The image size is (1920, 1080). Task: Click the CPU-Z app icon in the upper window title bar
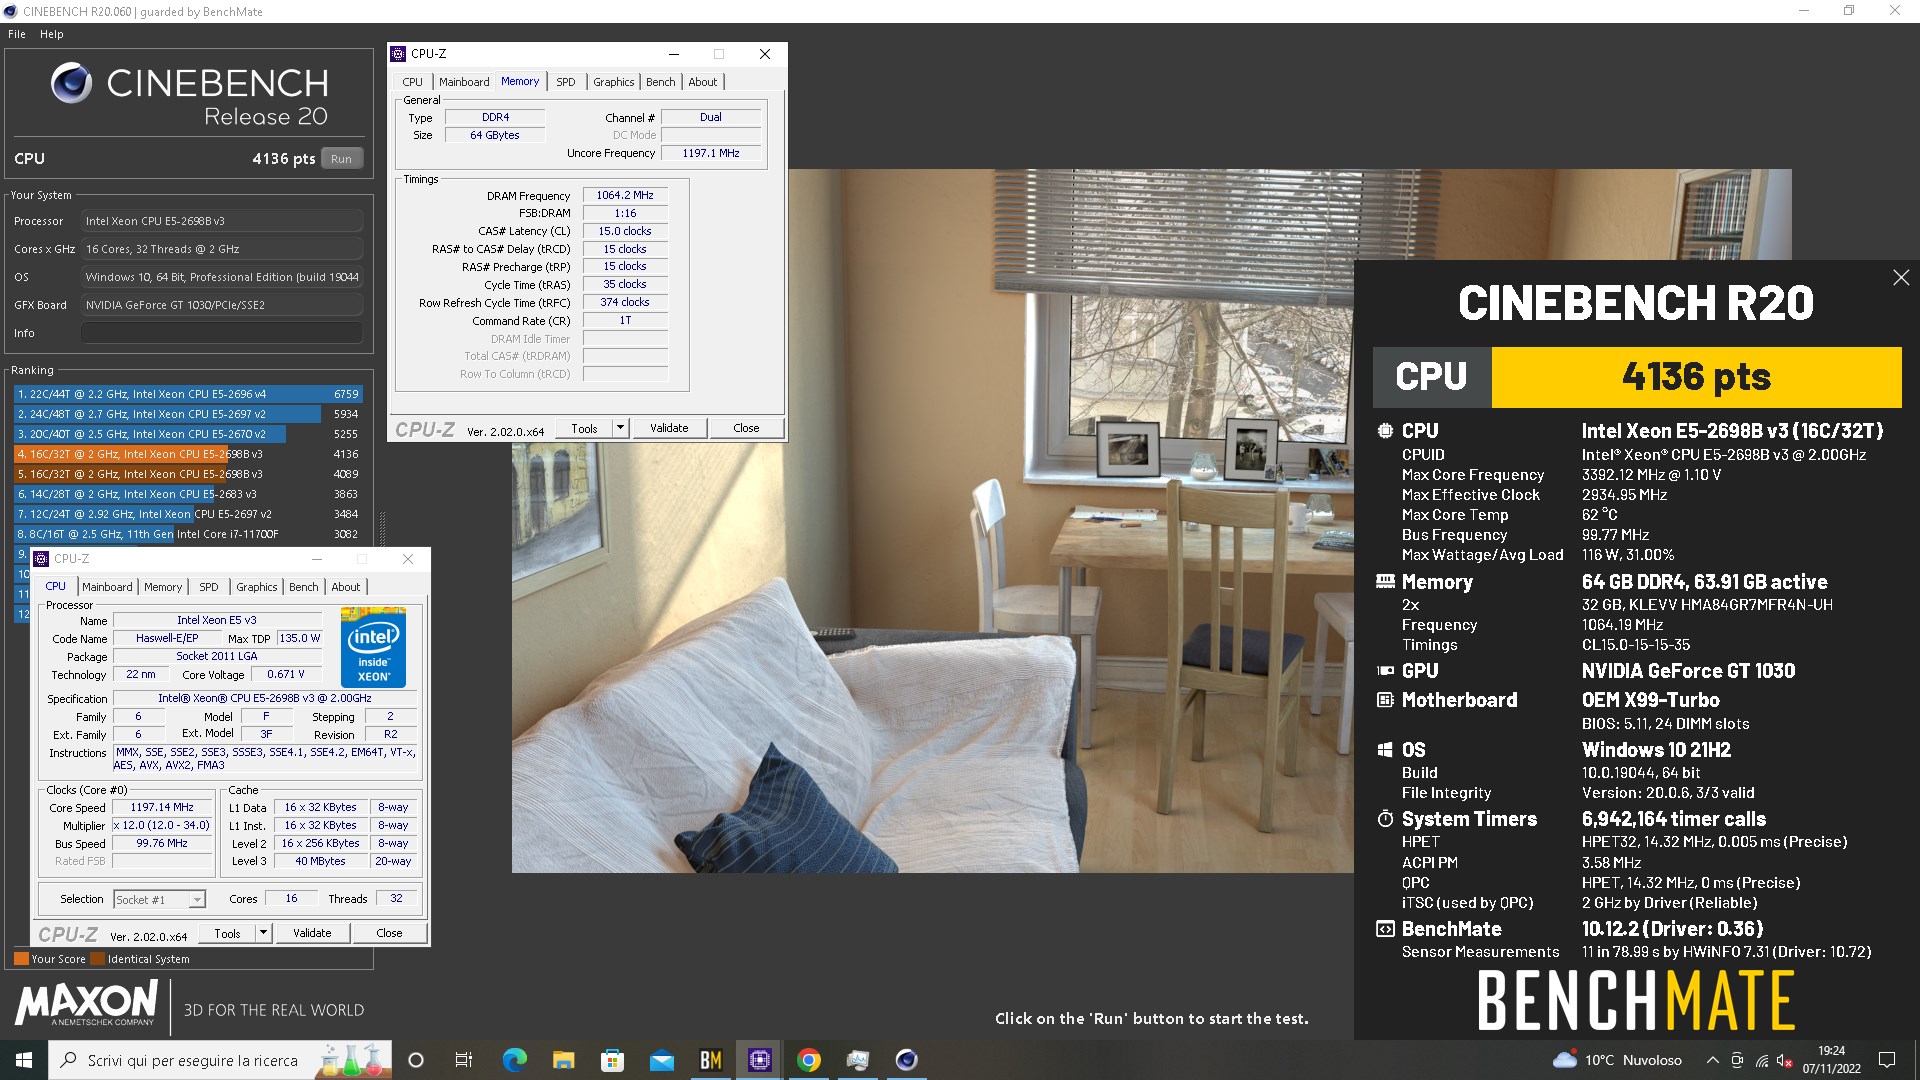coord(399,54)
